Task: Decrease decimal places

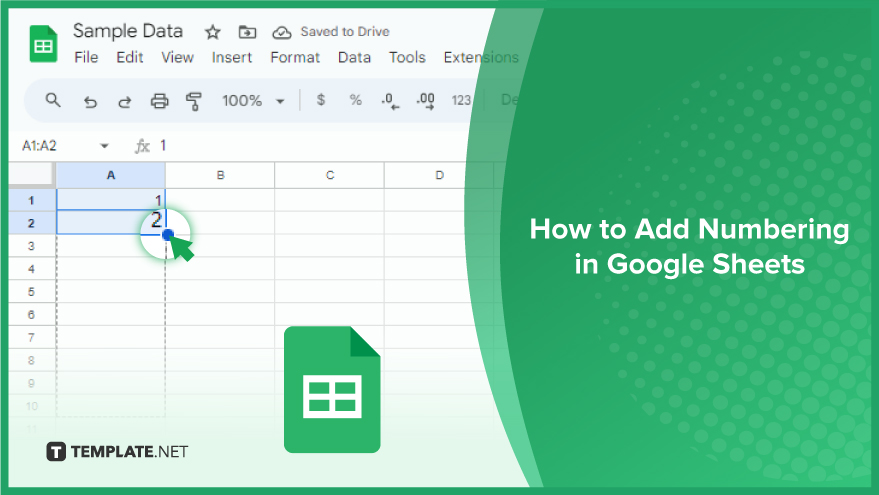Action: [x=390, y=101]
